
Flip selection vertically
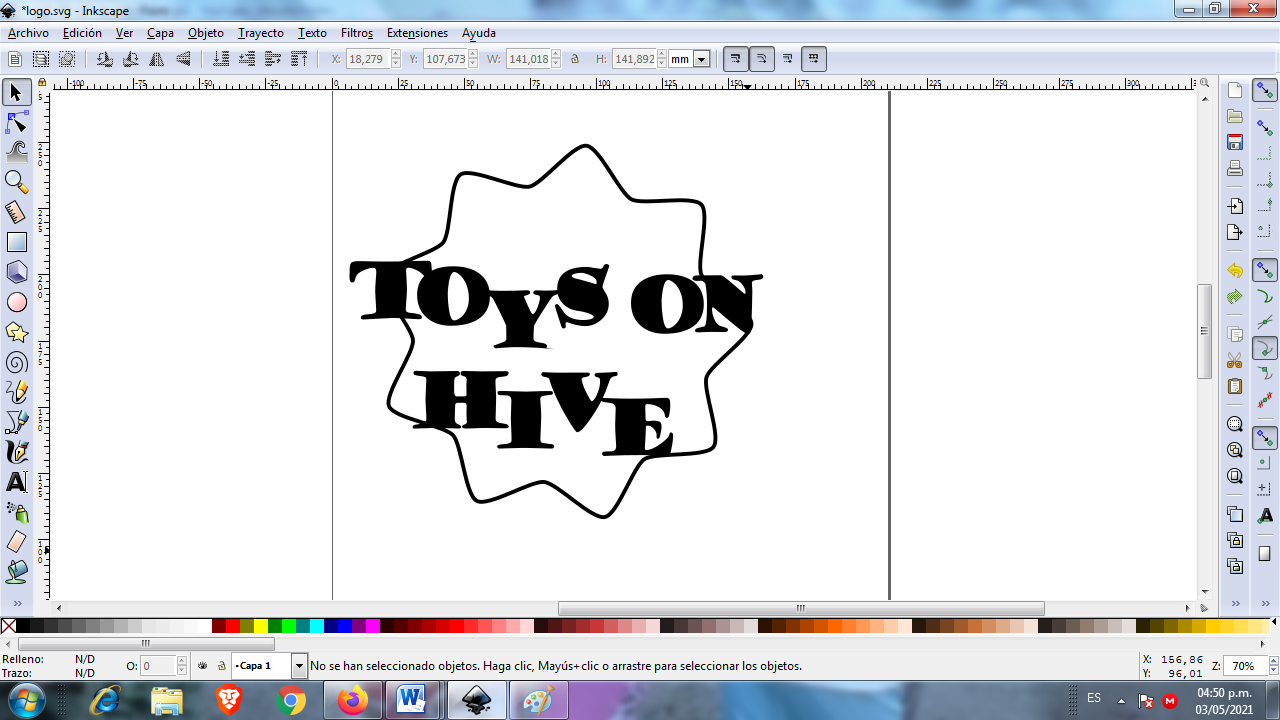[x=183, y=59]
